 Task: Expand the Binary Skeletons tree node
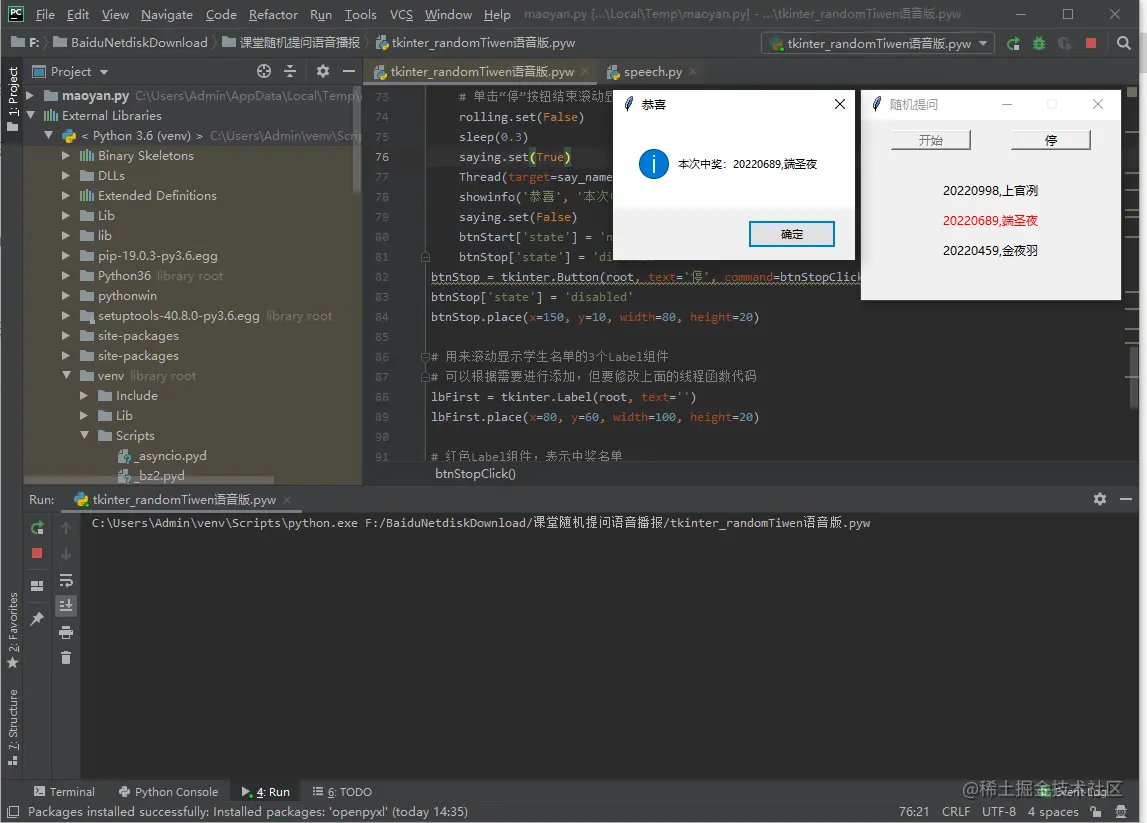coord(66,155)
